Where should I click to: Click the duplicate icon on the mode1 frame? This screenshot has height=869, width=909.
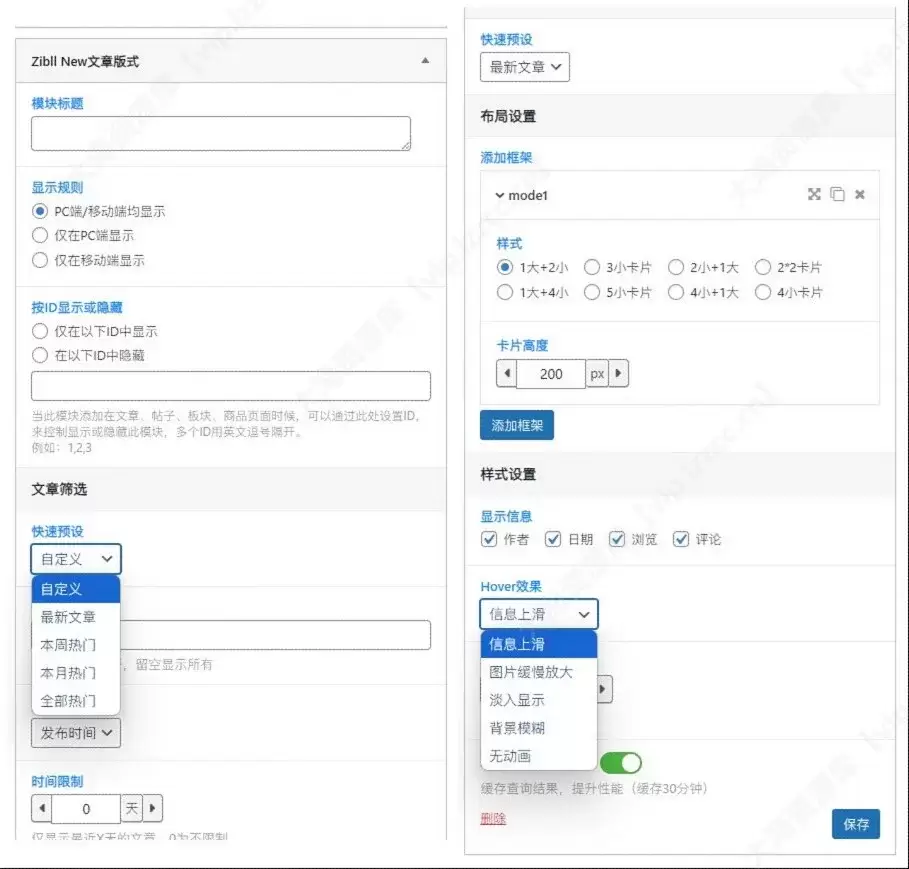pyautogui.click(x=837, y=195)
